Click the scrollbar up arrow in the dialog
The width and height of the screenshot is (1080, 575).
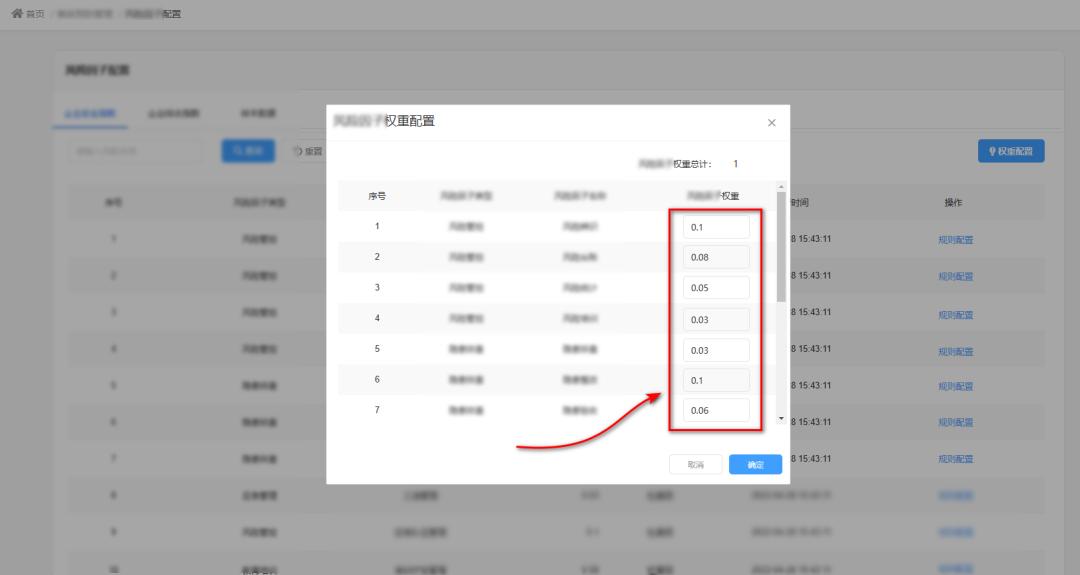tap(781, 187)
